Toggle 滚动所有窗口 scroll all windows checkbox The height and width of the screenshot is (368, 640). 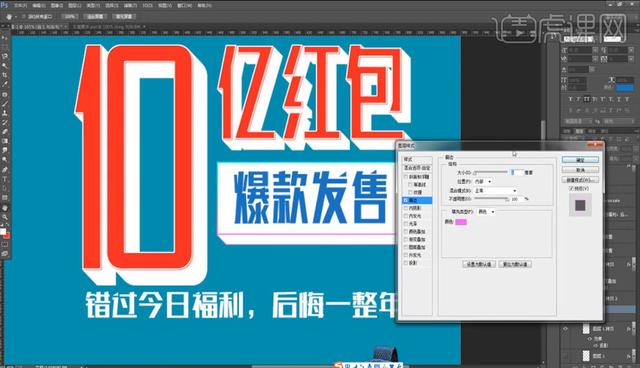24,17
